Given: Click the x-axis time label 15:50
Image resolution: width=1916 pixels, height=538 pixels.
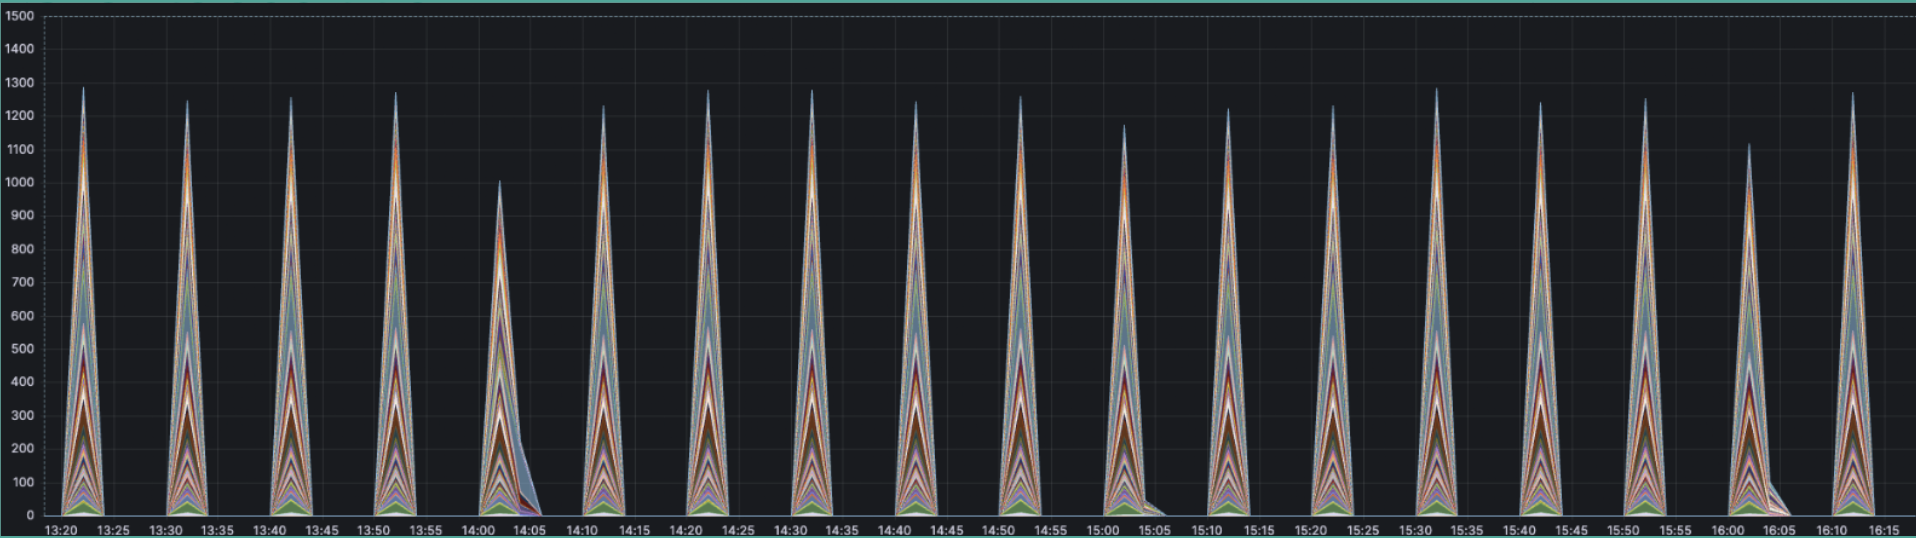Looking at the screenshot, I should (x=1623, y=530).
